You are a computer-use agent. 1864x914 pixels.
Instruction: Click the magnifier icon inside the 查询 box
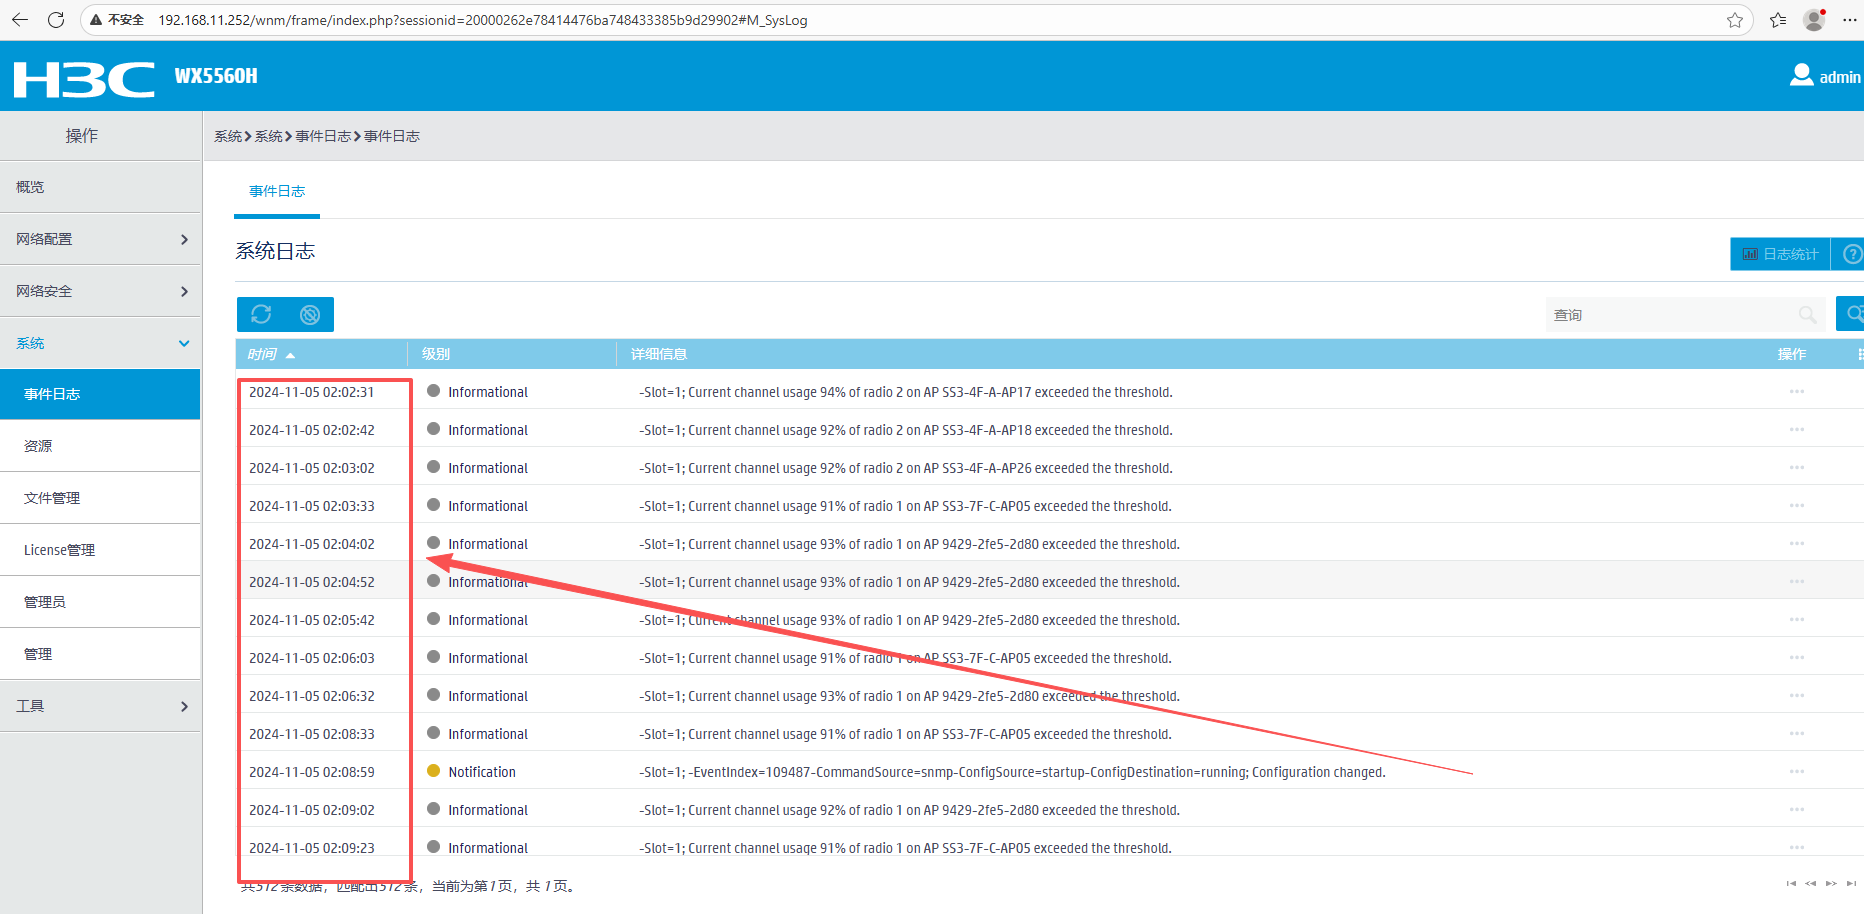(1807, 315)
